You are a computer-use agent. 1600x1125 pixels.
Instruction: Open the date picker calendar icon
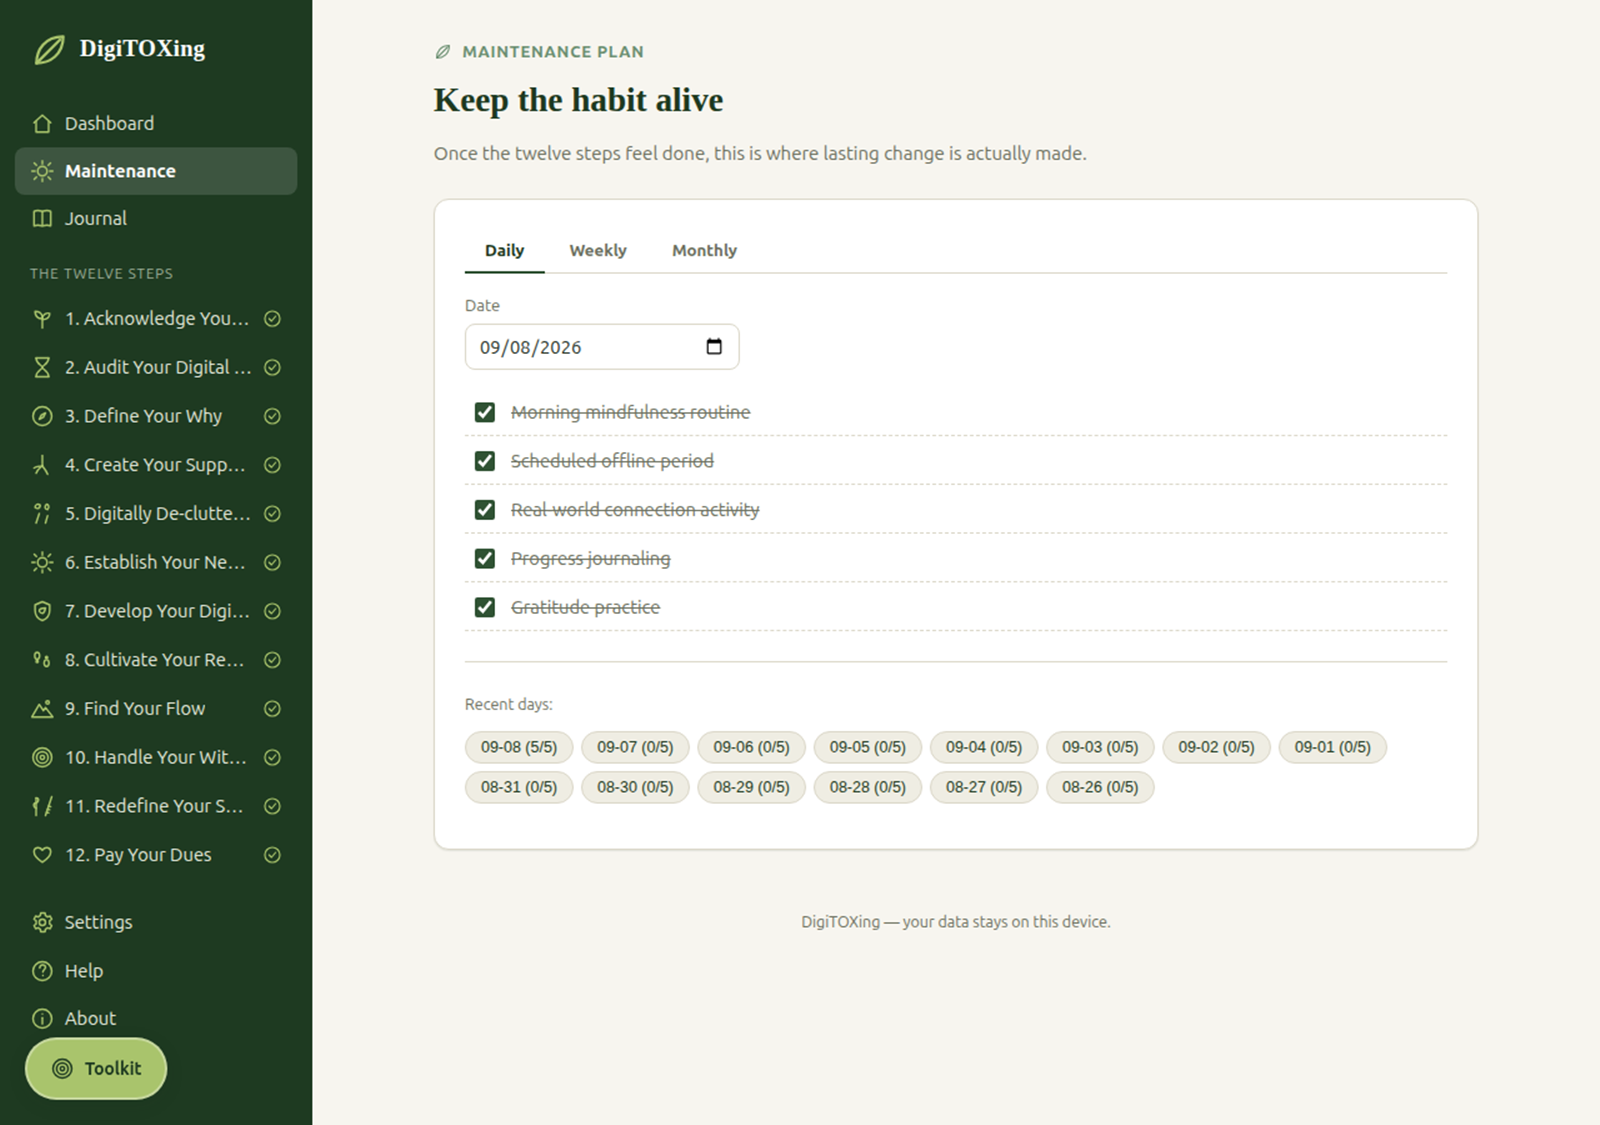tap(714, 347)
